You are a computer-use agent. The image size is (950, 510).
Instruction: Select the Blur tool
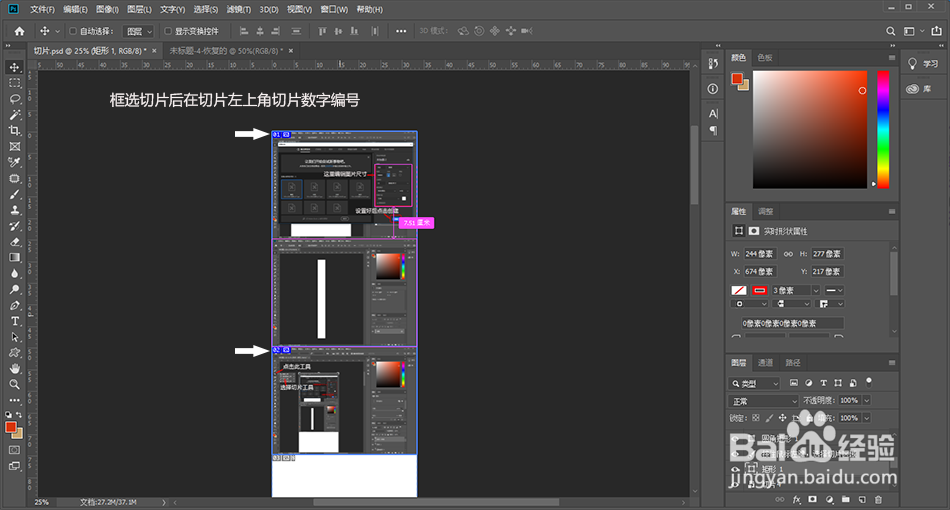coord(15,273)
